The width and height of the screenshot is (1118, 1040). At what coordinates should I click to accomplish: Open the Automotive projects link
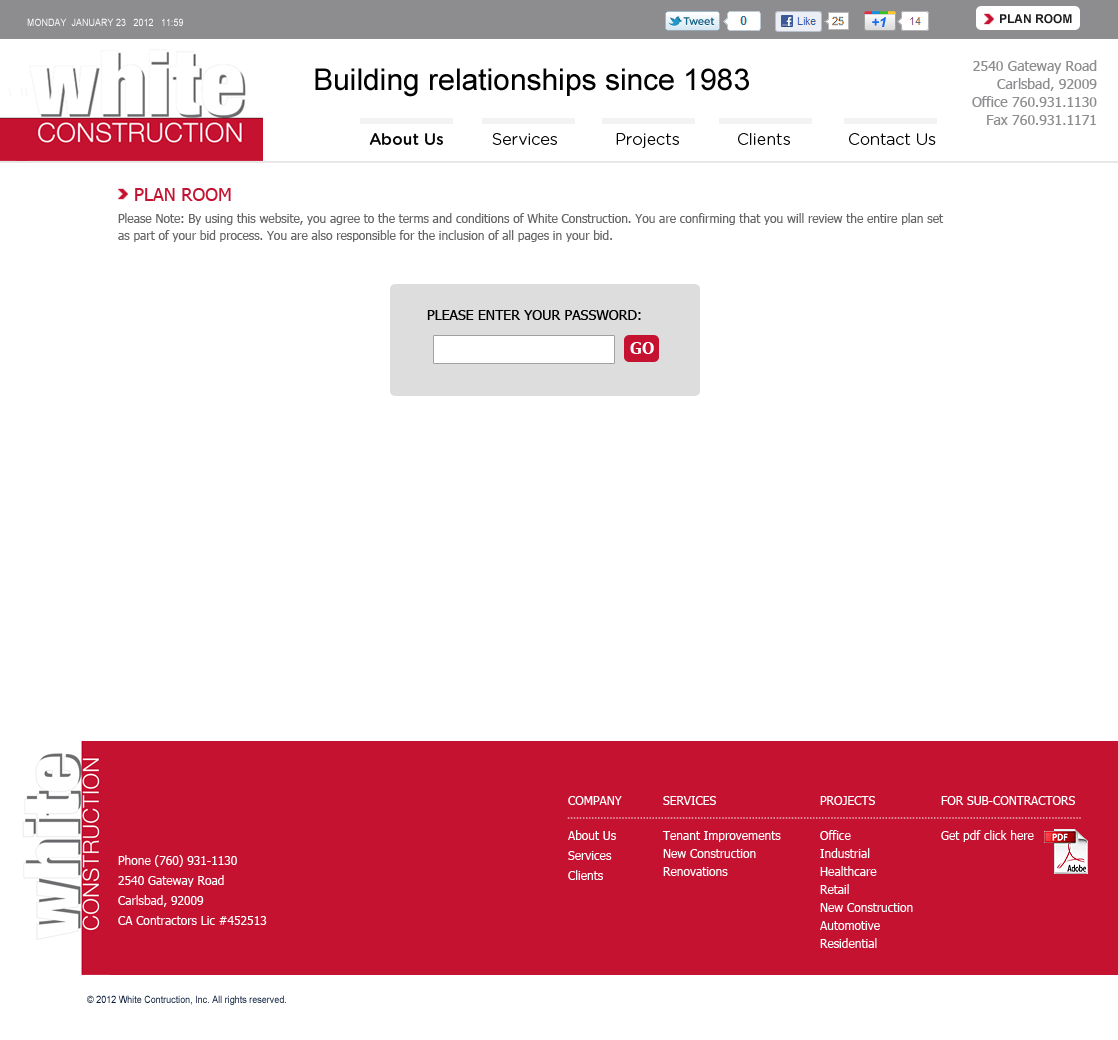[x=850, y=925]
